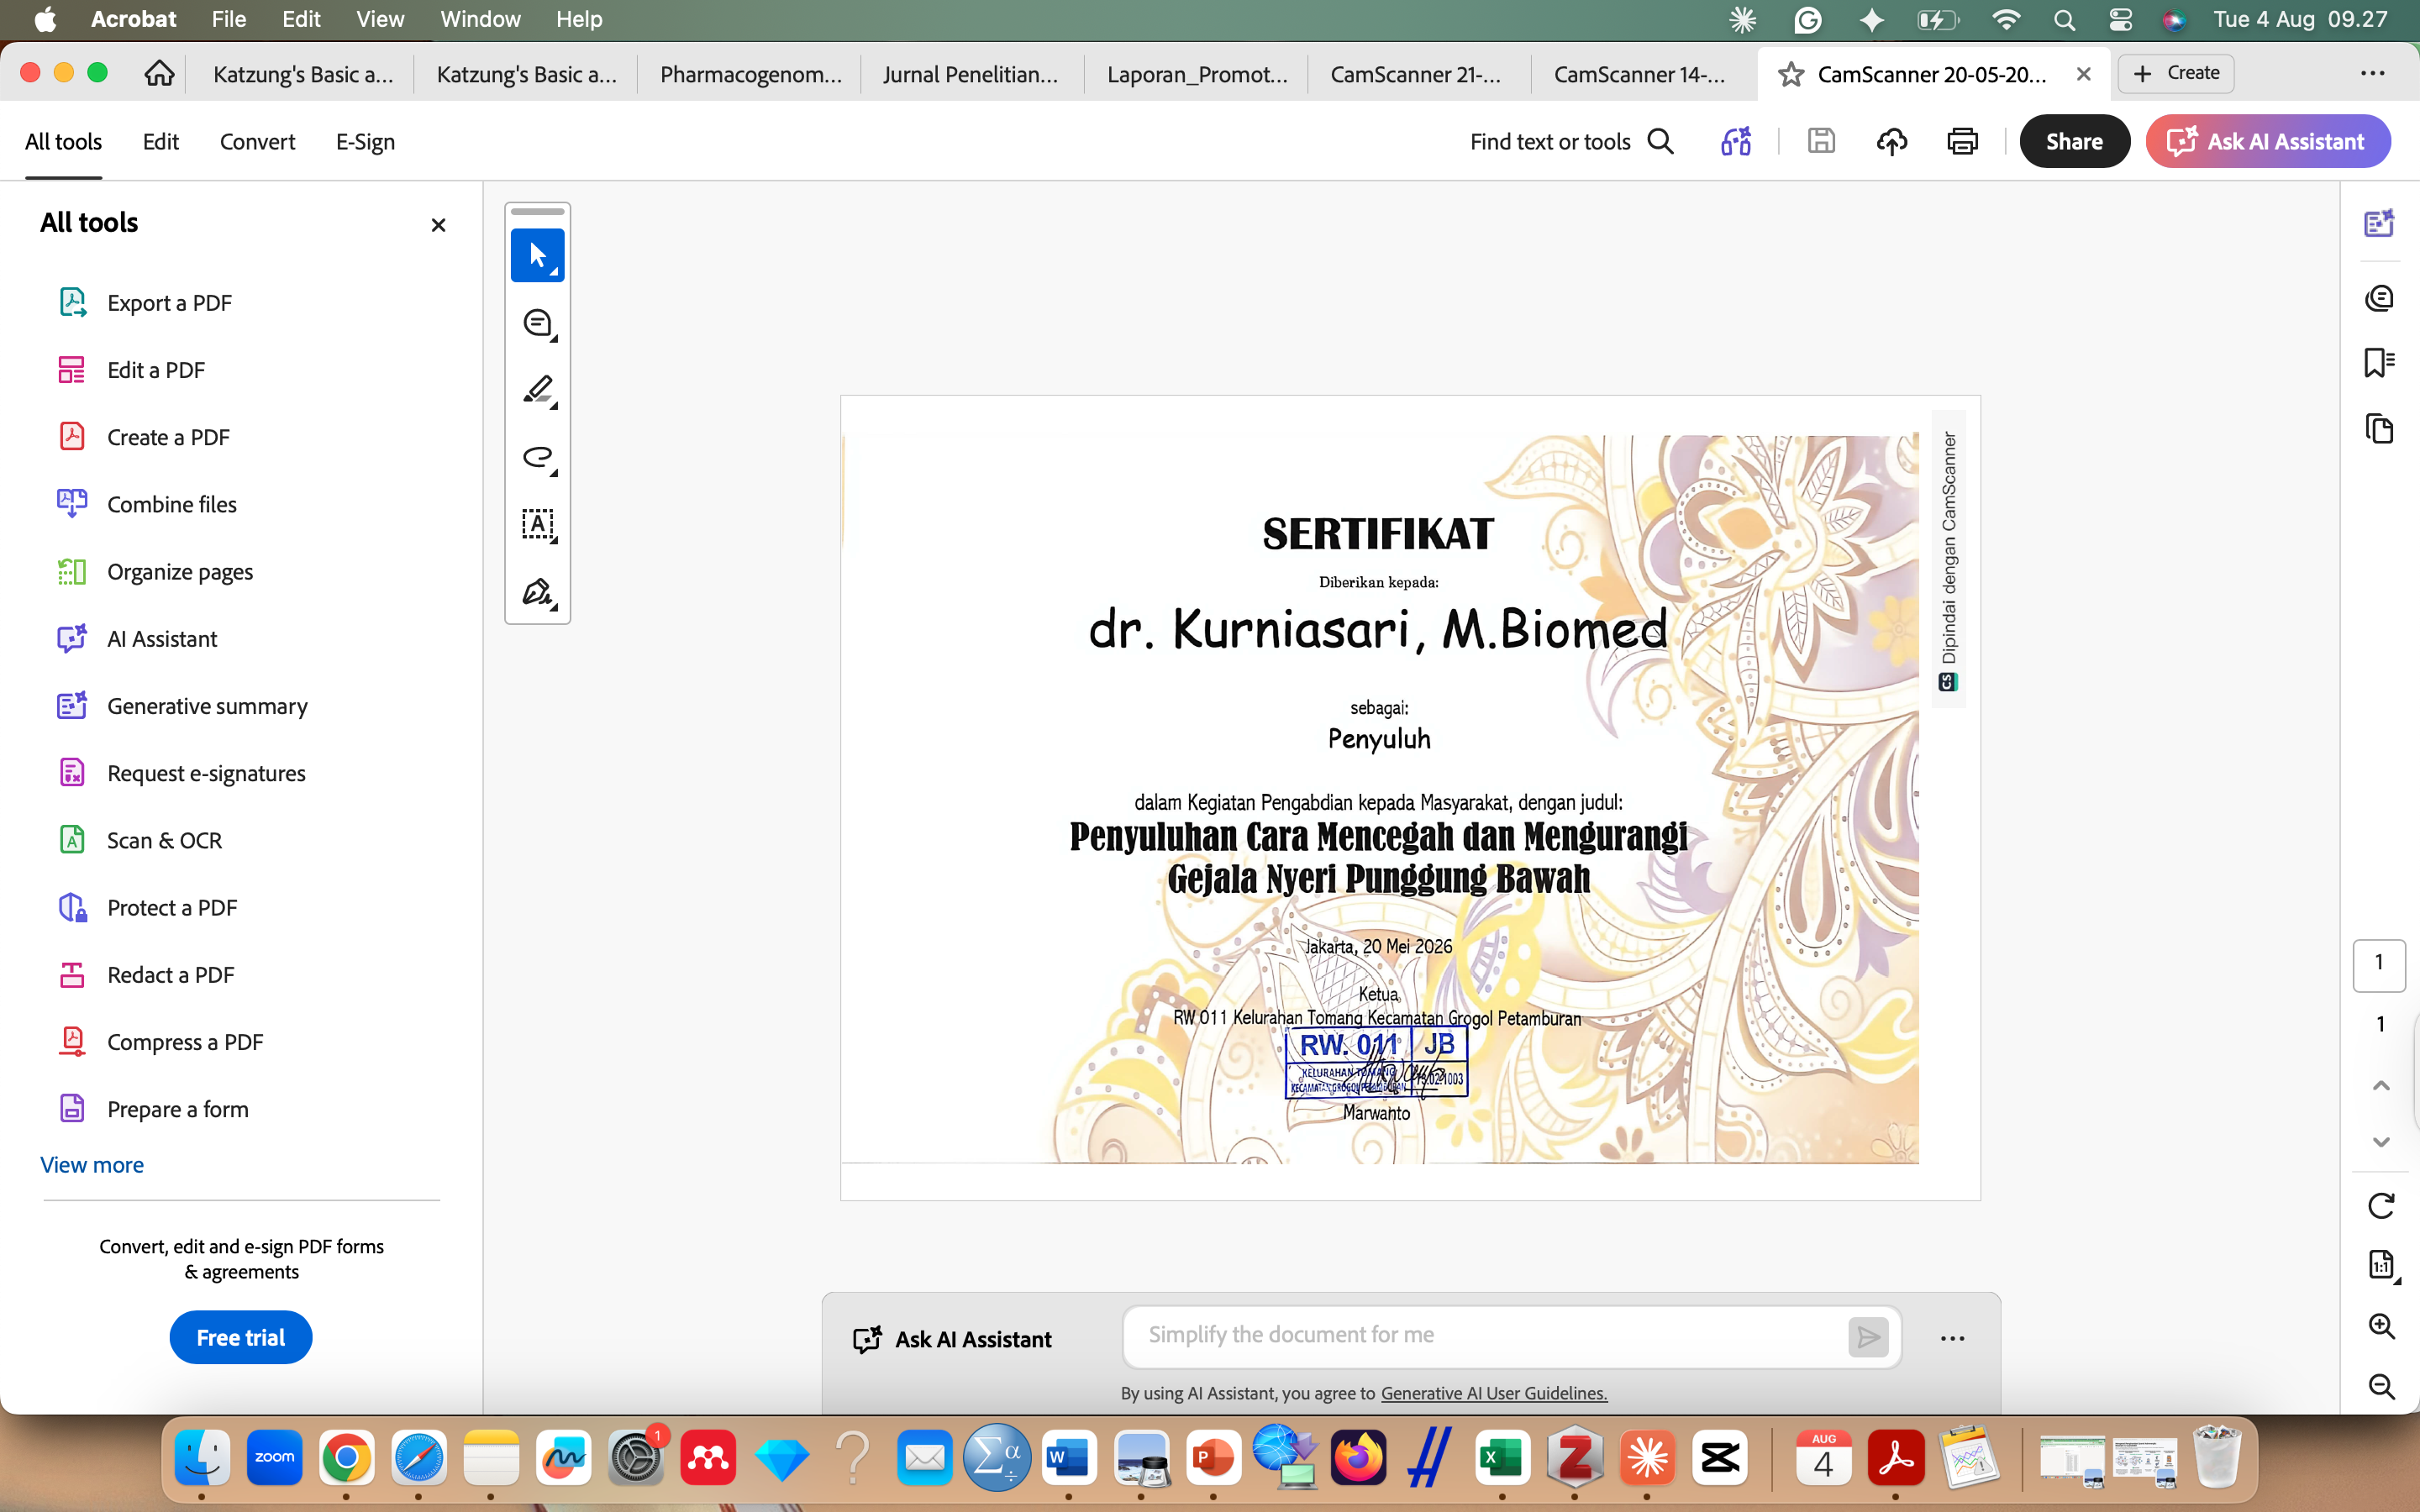Rotate the page view clockwise
Screen dimensions: 2420x1512
(2381, 1206)
